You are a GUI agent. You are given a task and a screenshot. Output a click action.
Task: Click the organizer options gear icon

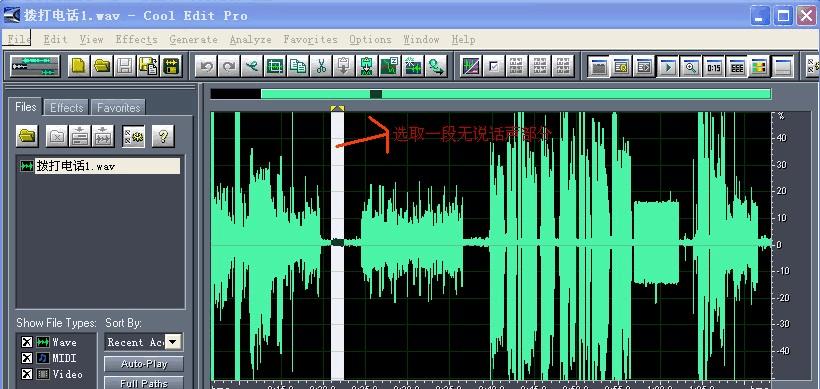(133, 136)
